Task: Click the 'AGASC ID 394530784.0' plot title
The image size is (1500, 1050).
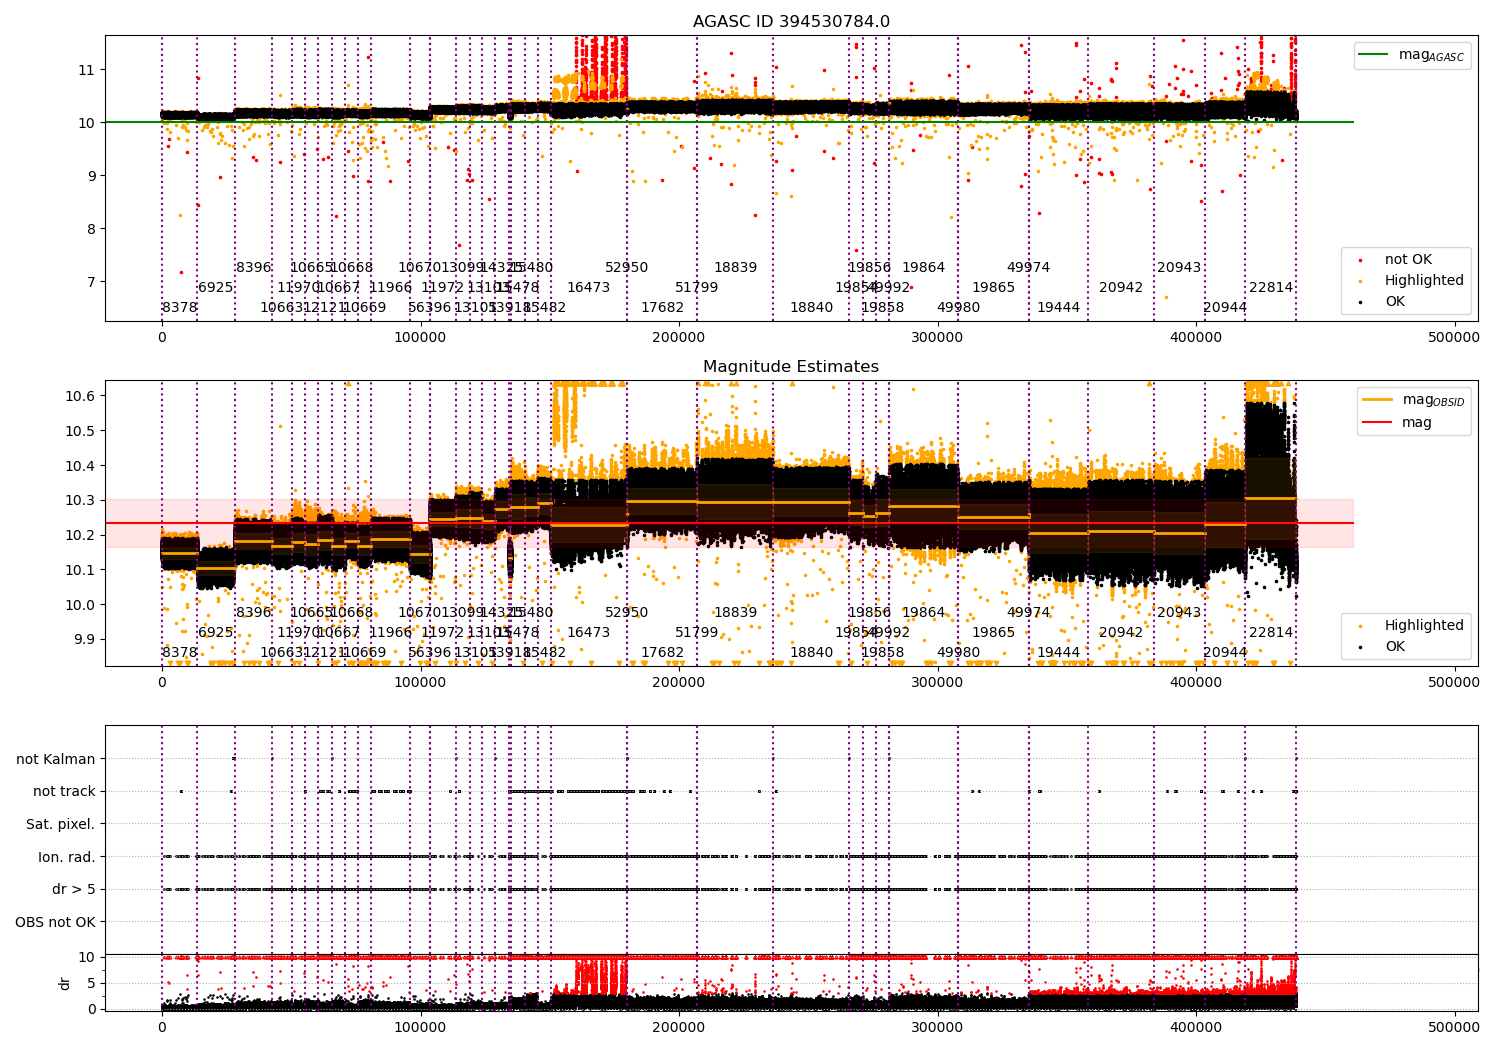Action: [x=791, y=22]
